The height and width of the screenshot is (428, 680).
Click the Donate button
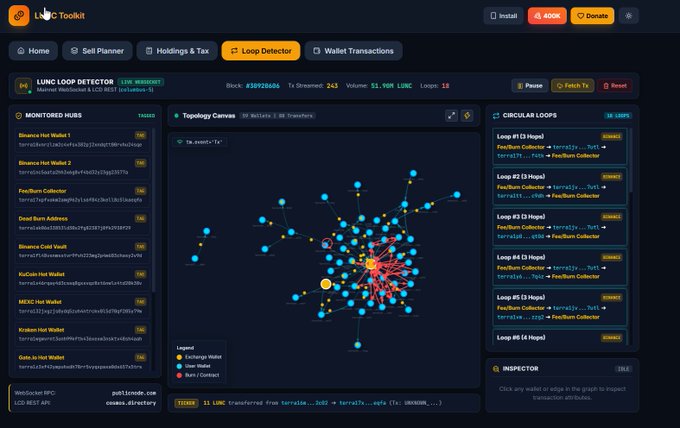(x=592, y=16)
